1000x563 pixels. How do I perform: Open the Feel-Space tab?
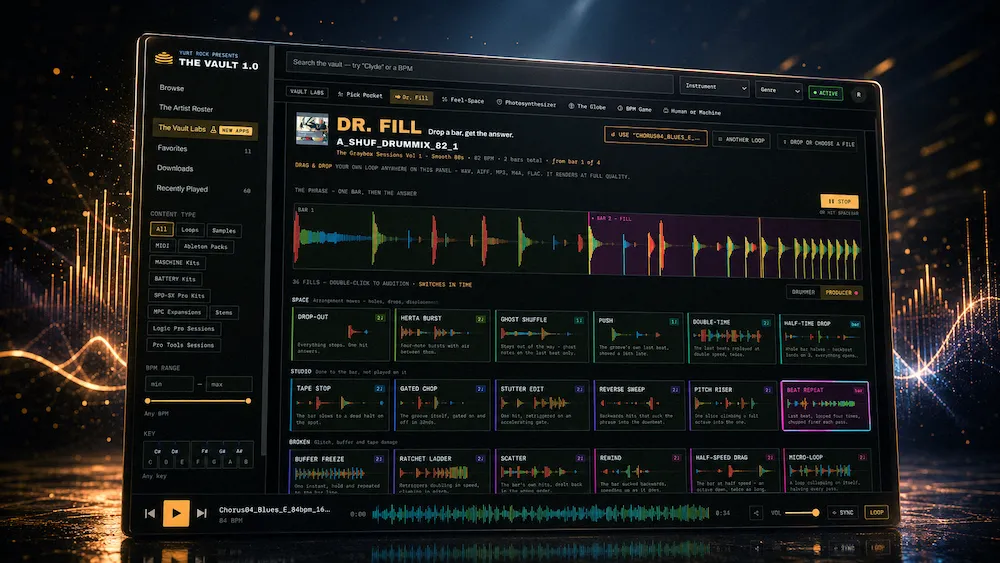(x=463, y=100)
